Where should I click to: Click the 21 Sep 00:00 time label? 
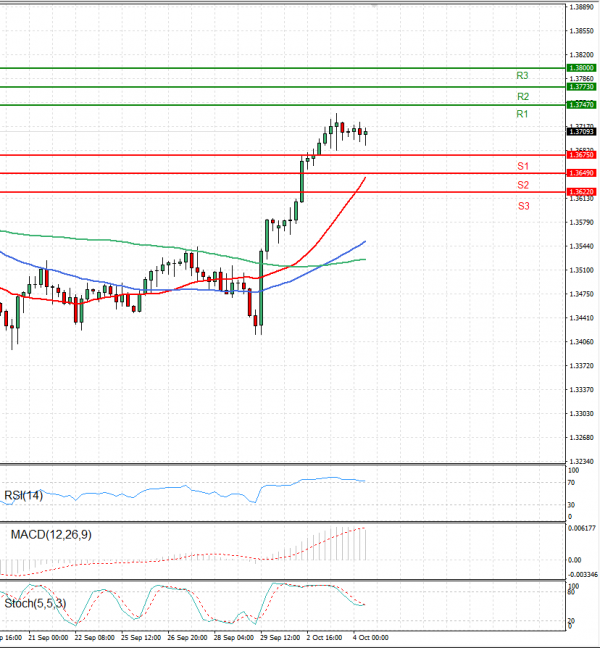coord(48,638)
